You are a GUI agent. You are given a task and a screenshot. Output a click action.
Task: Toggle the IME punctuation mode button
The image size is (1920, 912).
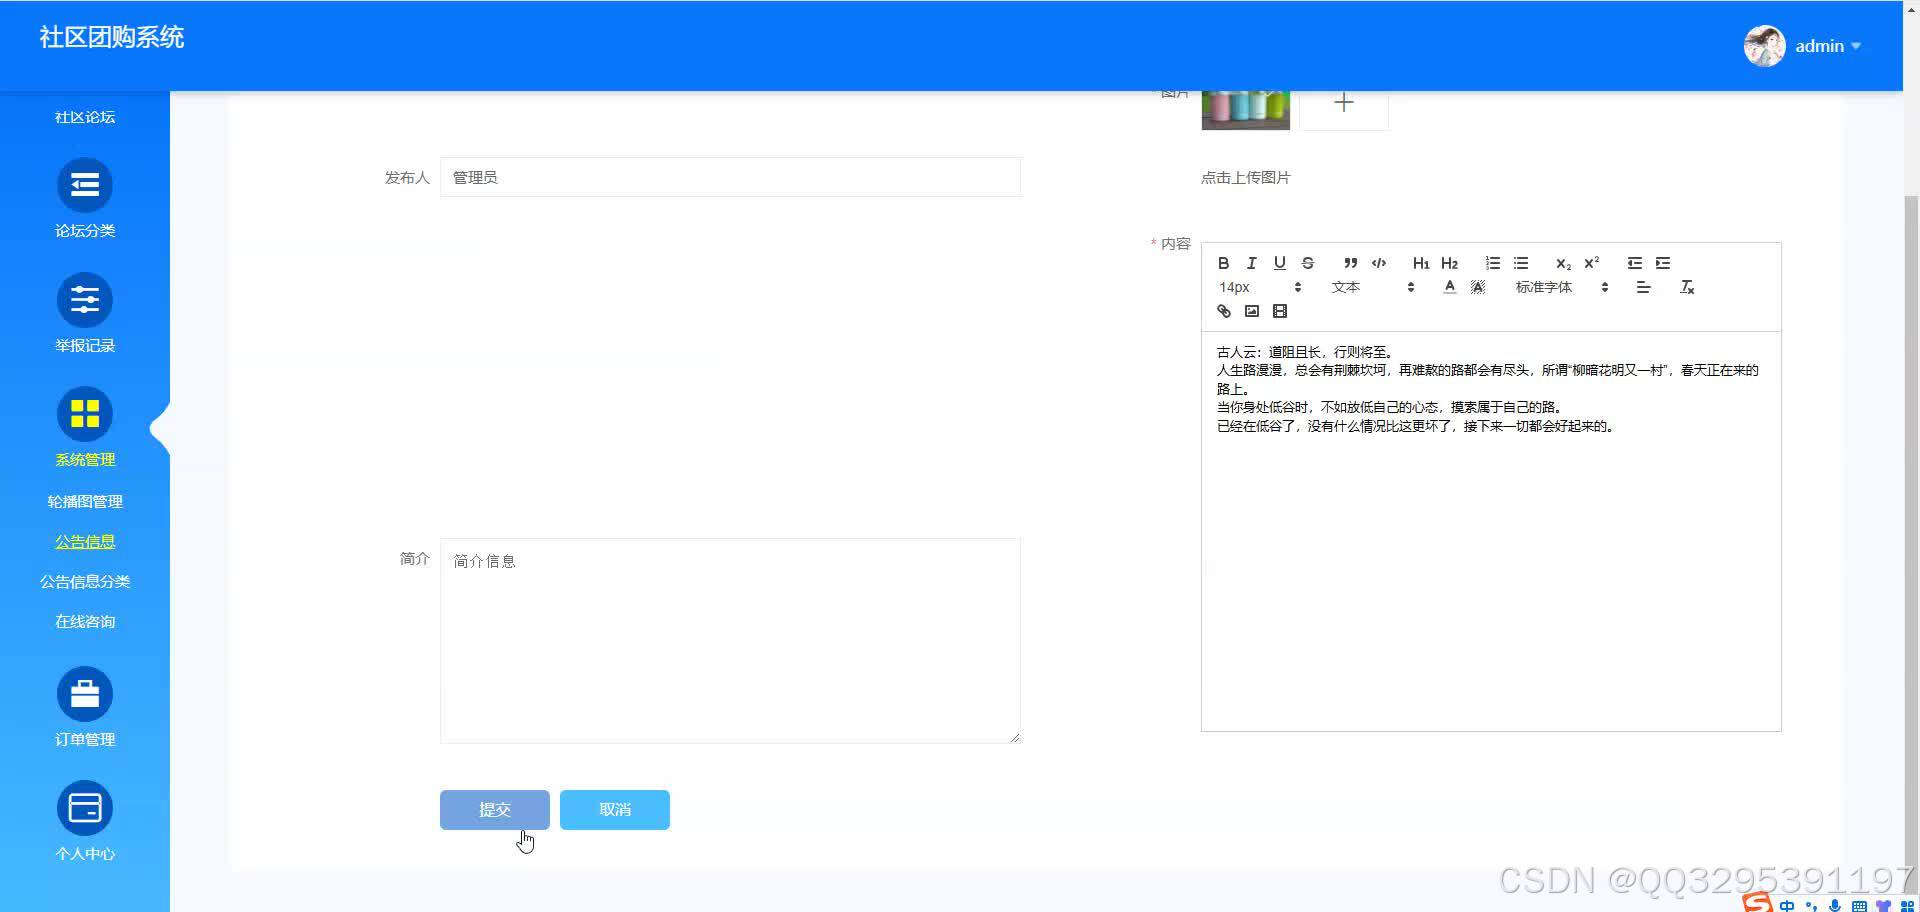[x=1811, y=906]
